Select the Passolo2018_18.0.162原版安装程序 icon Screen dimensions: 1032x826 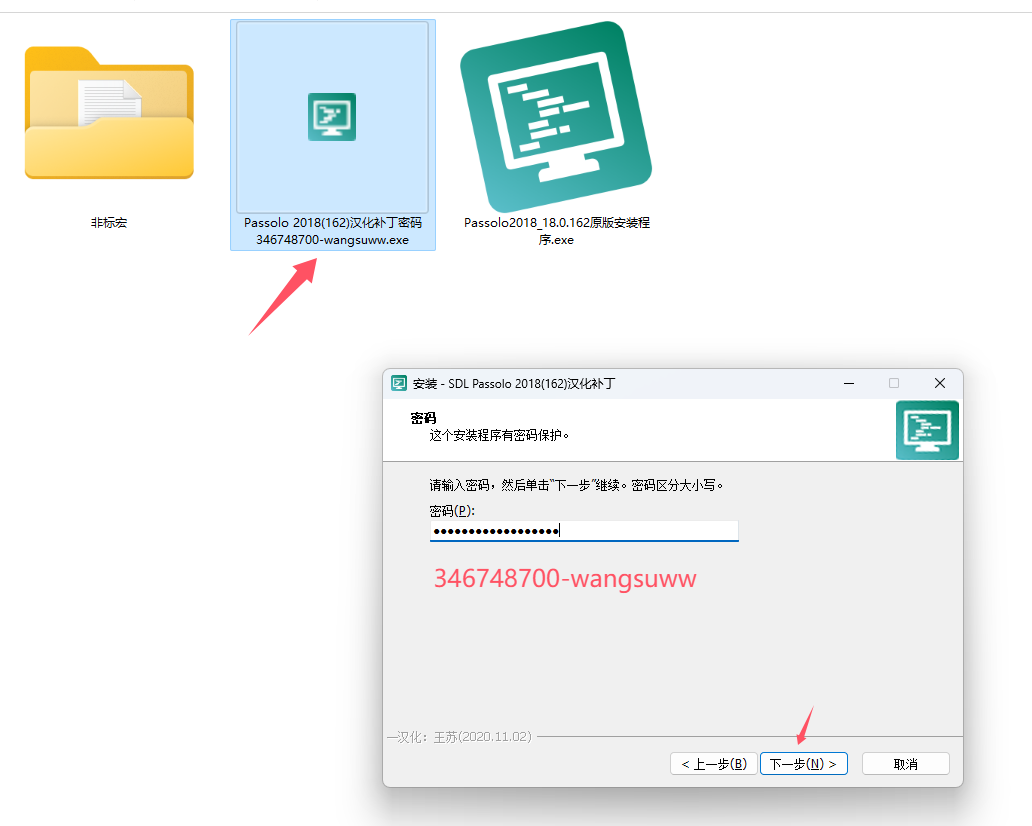(x=556, y=116)
